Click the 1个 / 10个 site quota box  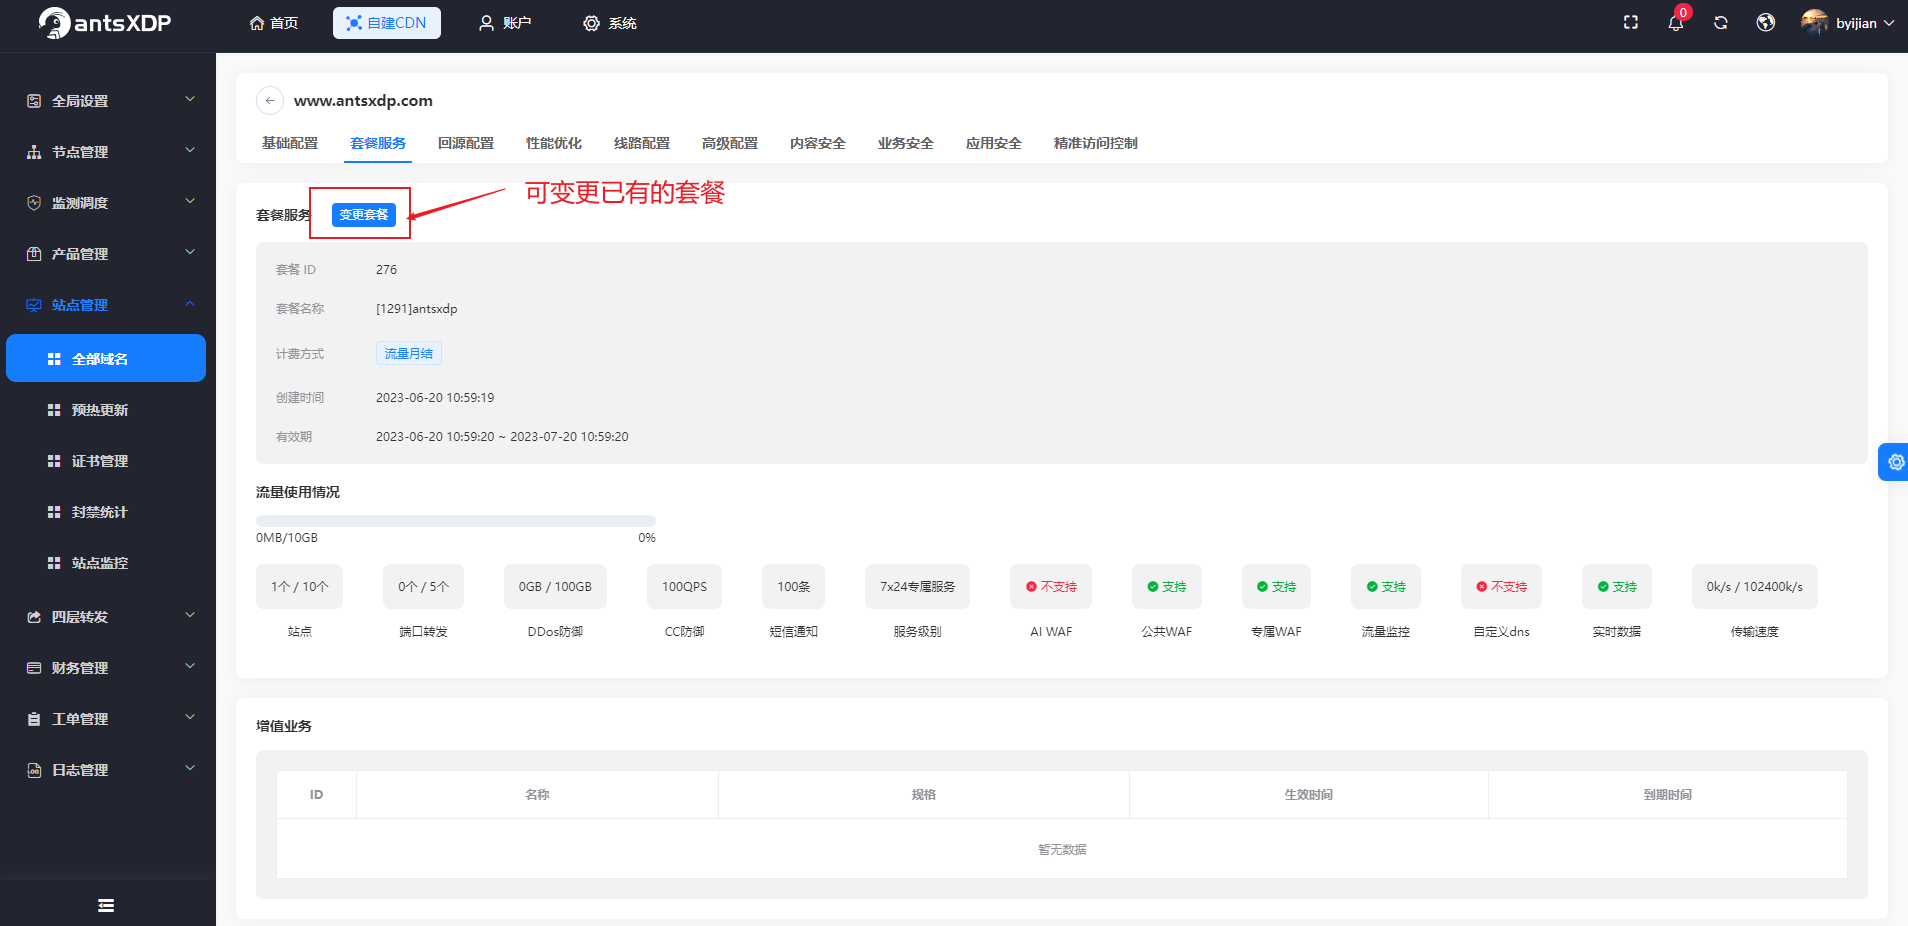pyautogui.click(x=300, y=587)
